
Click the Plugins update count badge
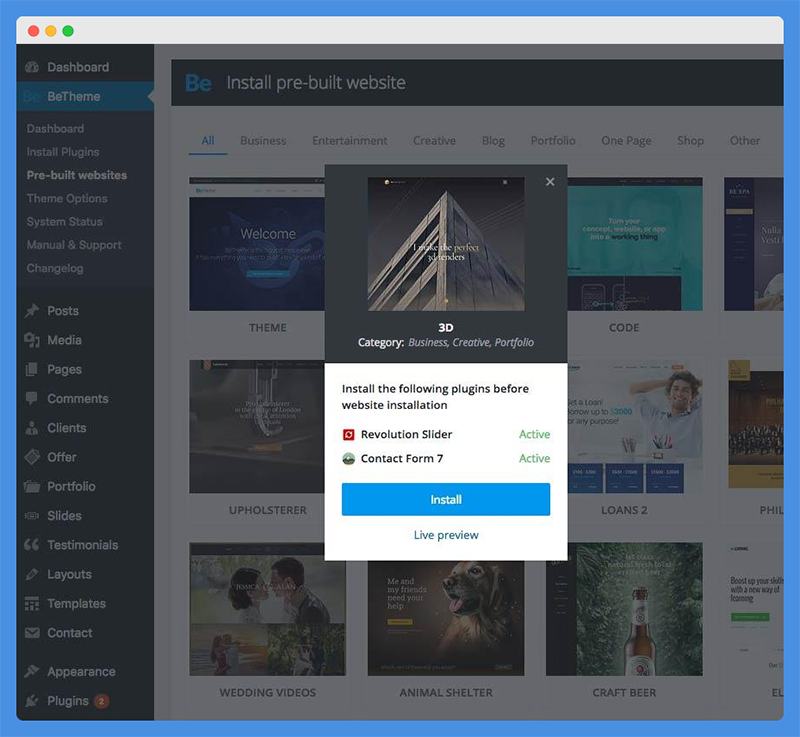coord(102,701)
